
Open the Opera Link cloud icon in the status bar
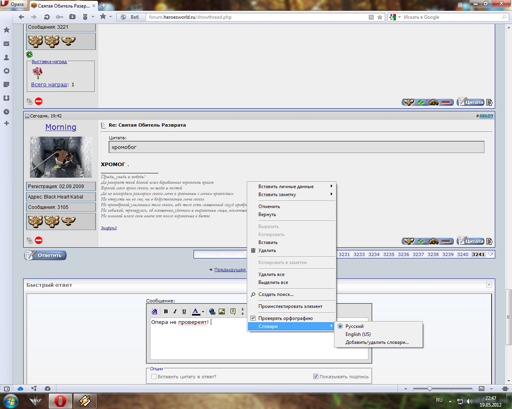pyautogui.click(x=20, y=388)
